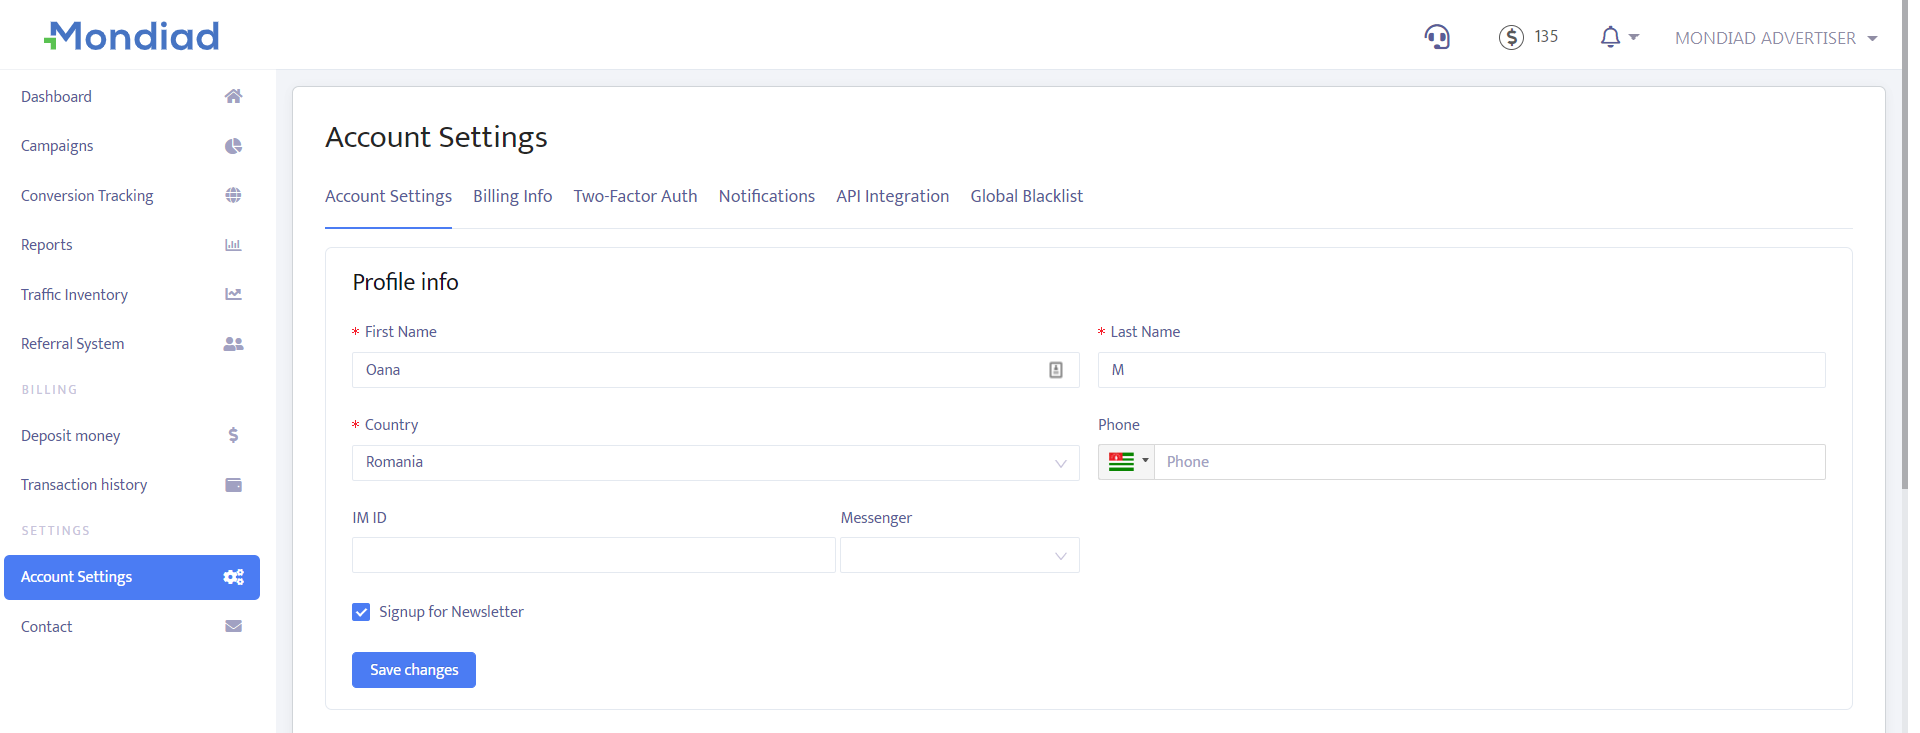The image size is (1920, 733).
Task: Click the Contact envelope icon
Action: coord(233,626)
